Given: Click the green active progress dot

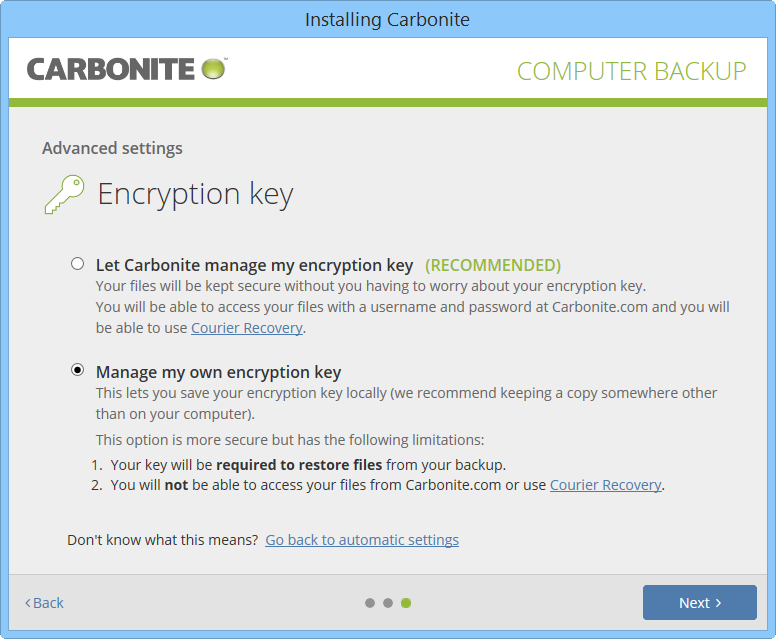Looking at the screenshot, I should [406, 603].
